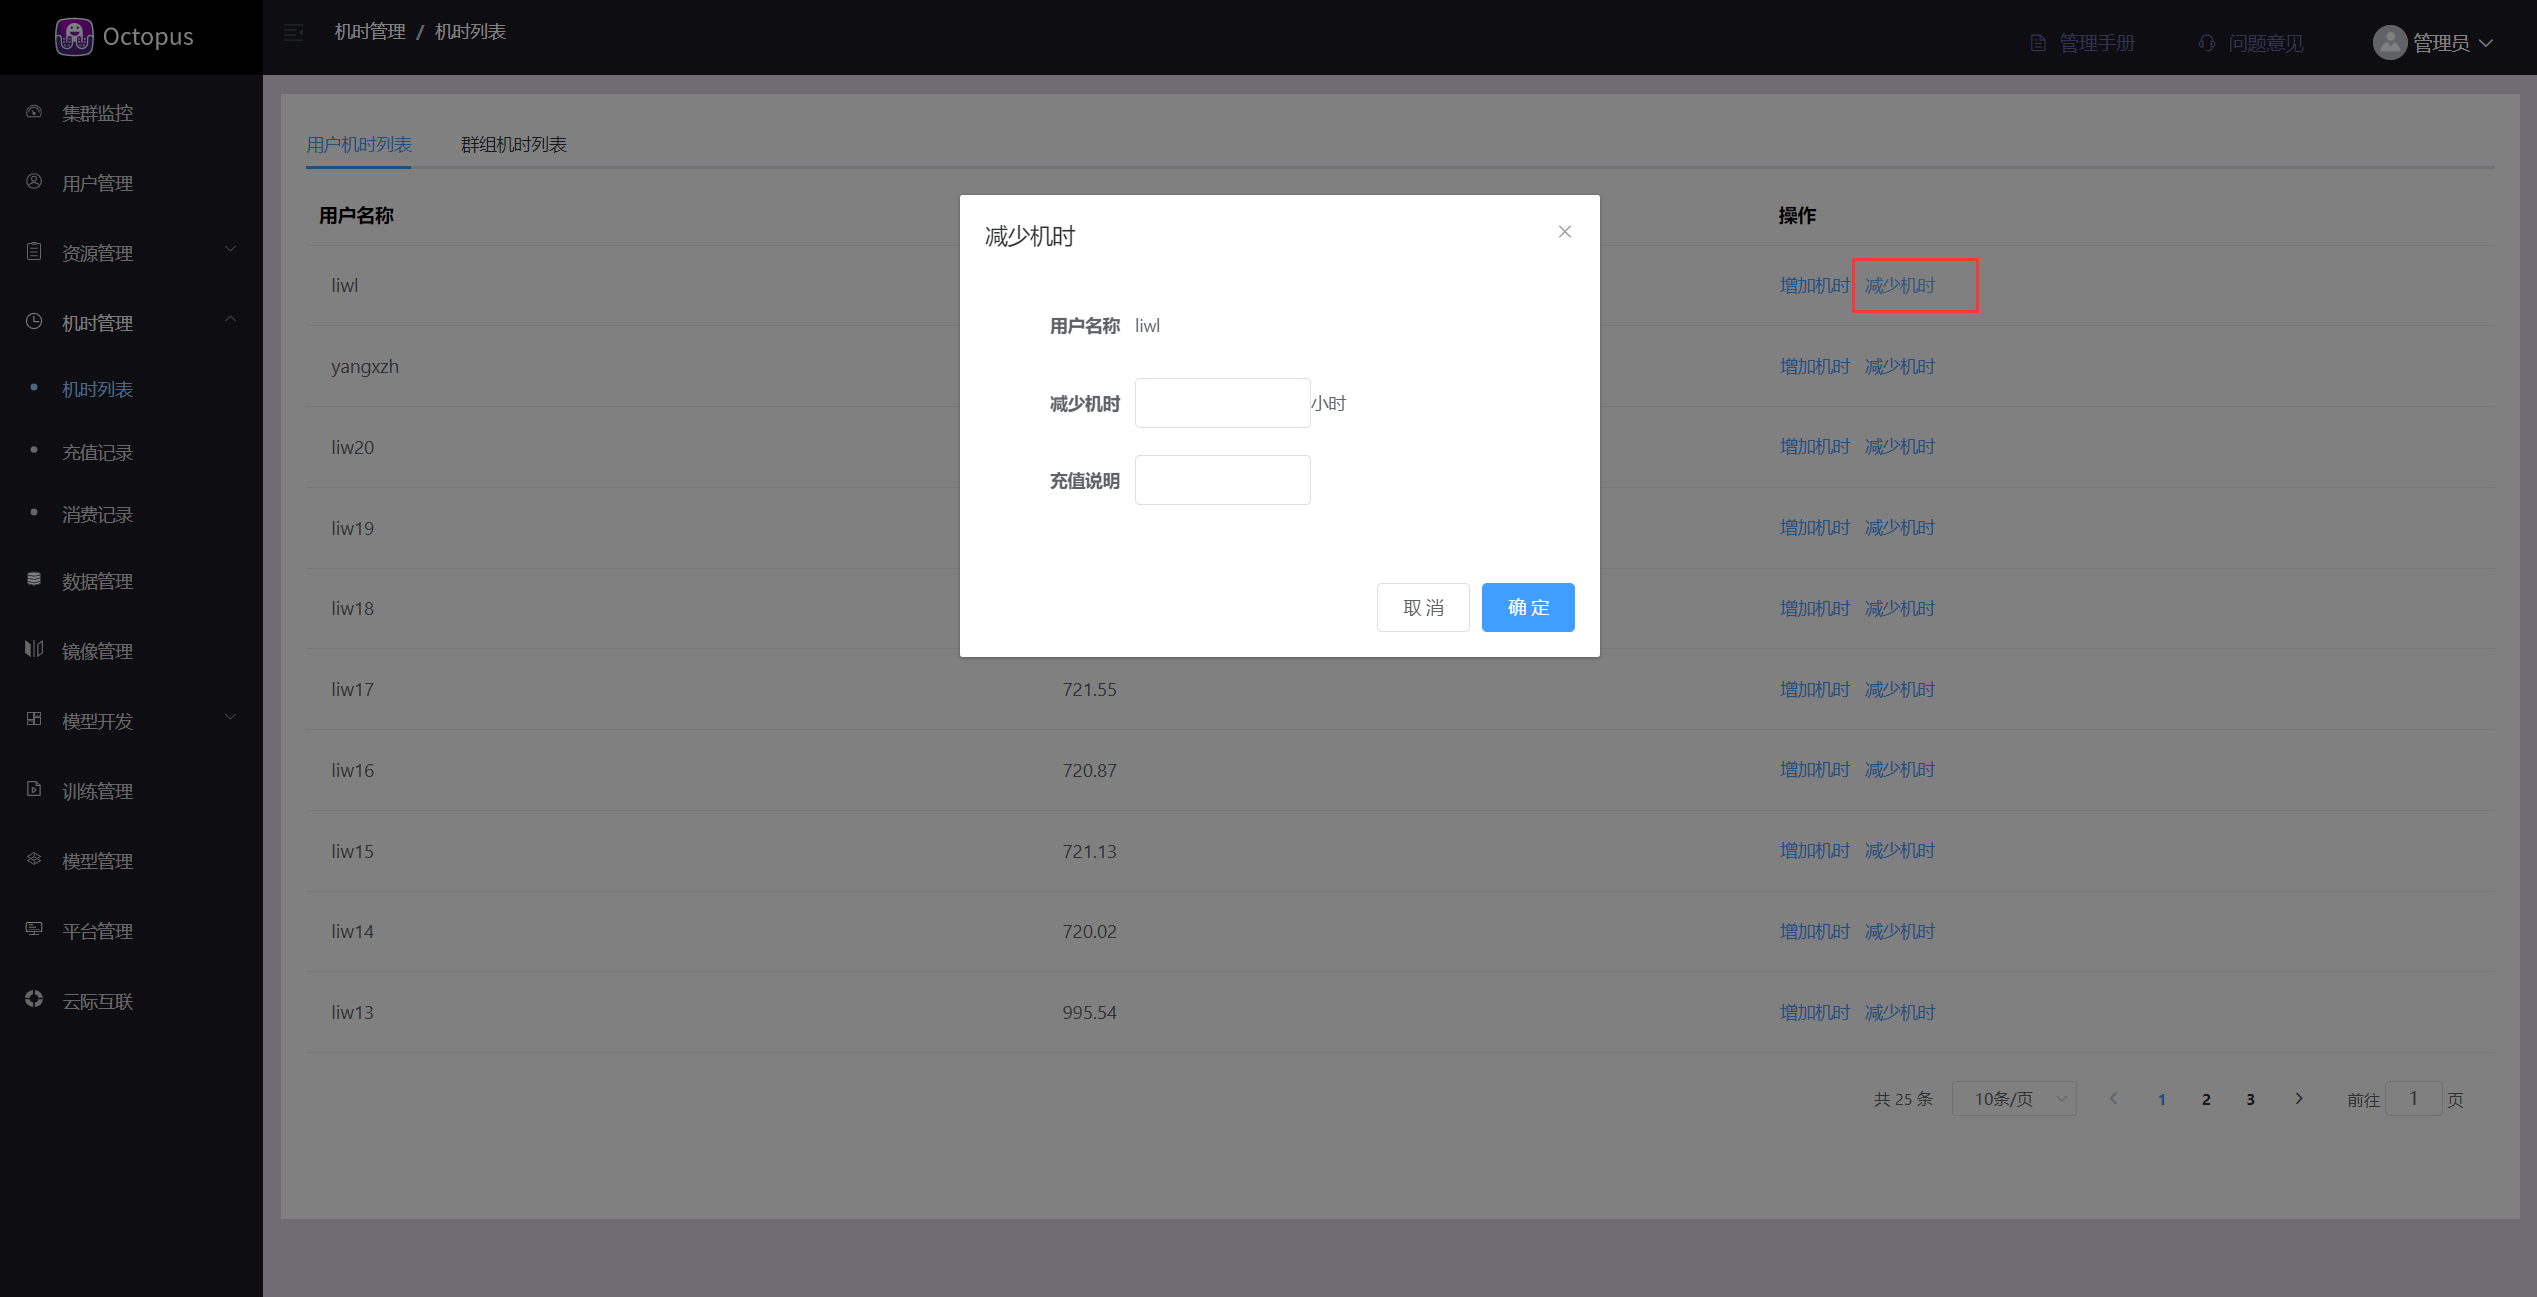2537x1297 pixels.
Task: Open the 10条/页 page size dropdown
Action: [2014, 1099]
